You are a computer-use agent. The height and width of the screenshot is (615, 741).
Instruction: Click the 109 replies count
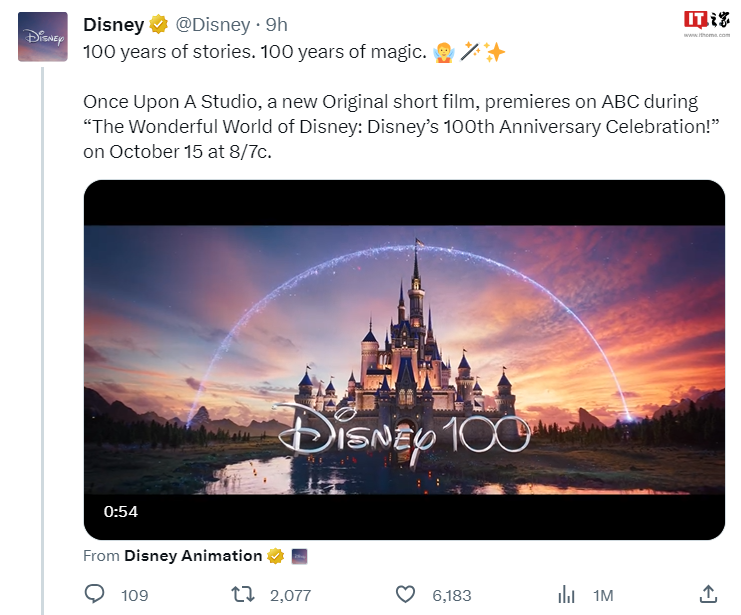[x=134, y=595]
